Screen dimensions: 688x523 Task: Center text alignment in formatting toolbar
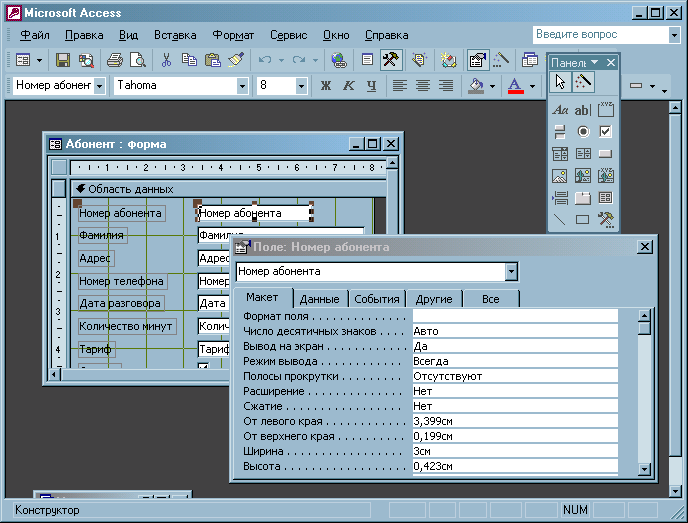tap(423, 86)
